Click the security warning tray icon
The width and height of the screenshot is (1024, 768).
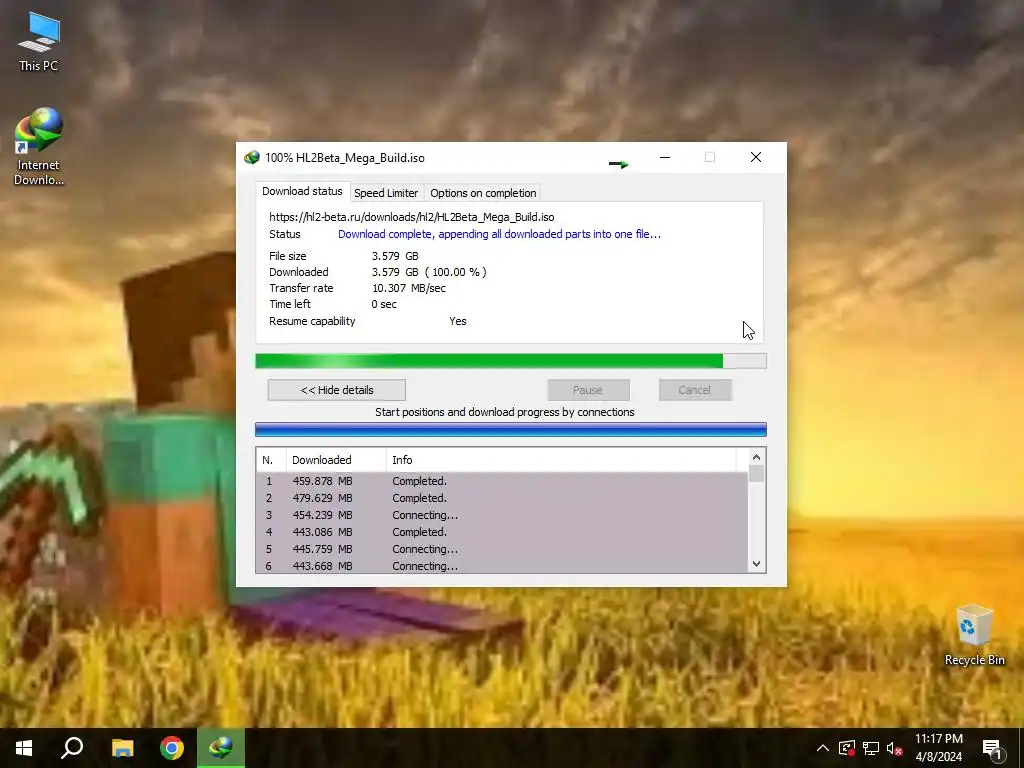tap(847, 748)
